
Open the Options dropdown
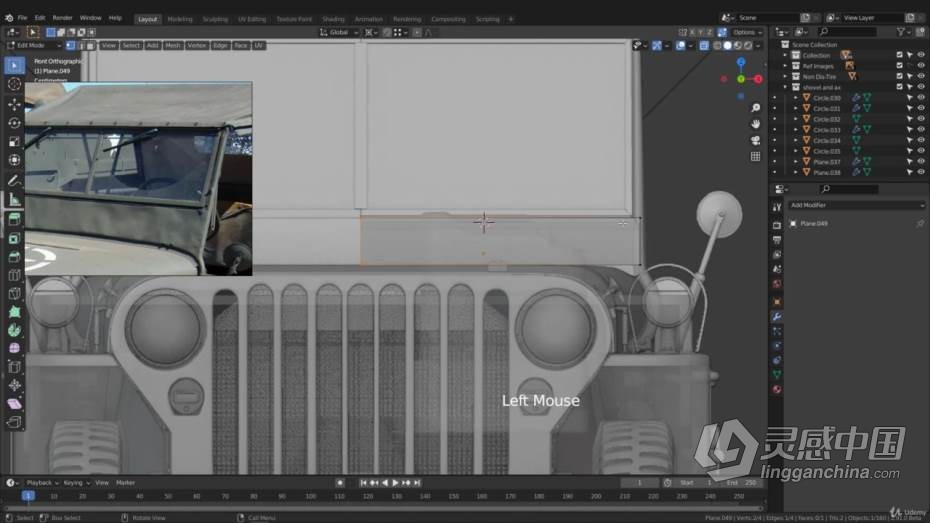[747, 33]
